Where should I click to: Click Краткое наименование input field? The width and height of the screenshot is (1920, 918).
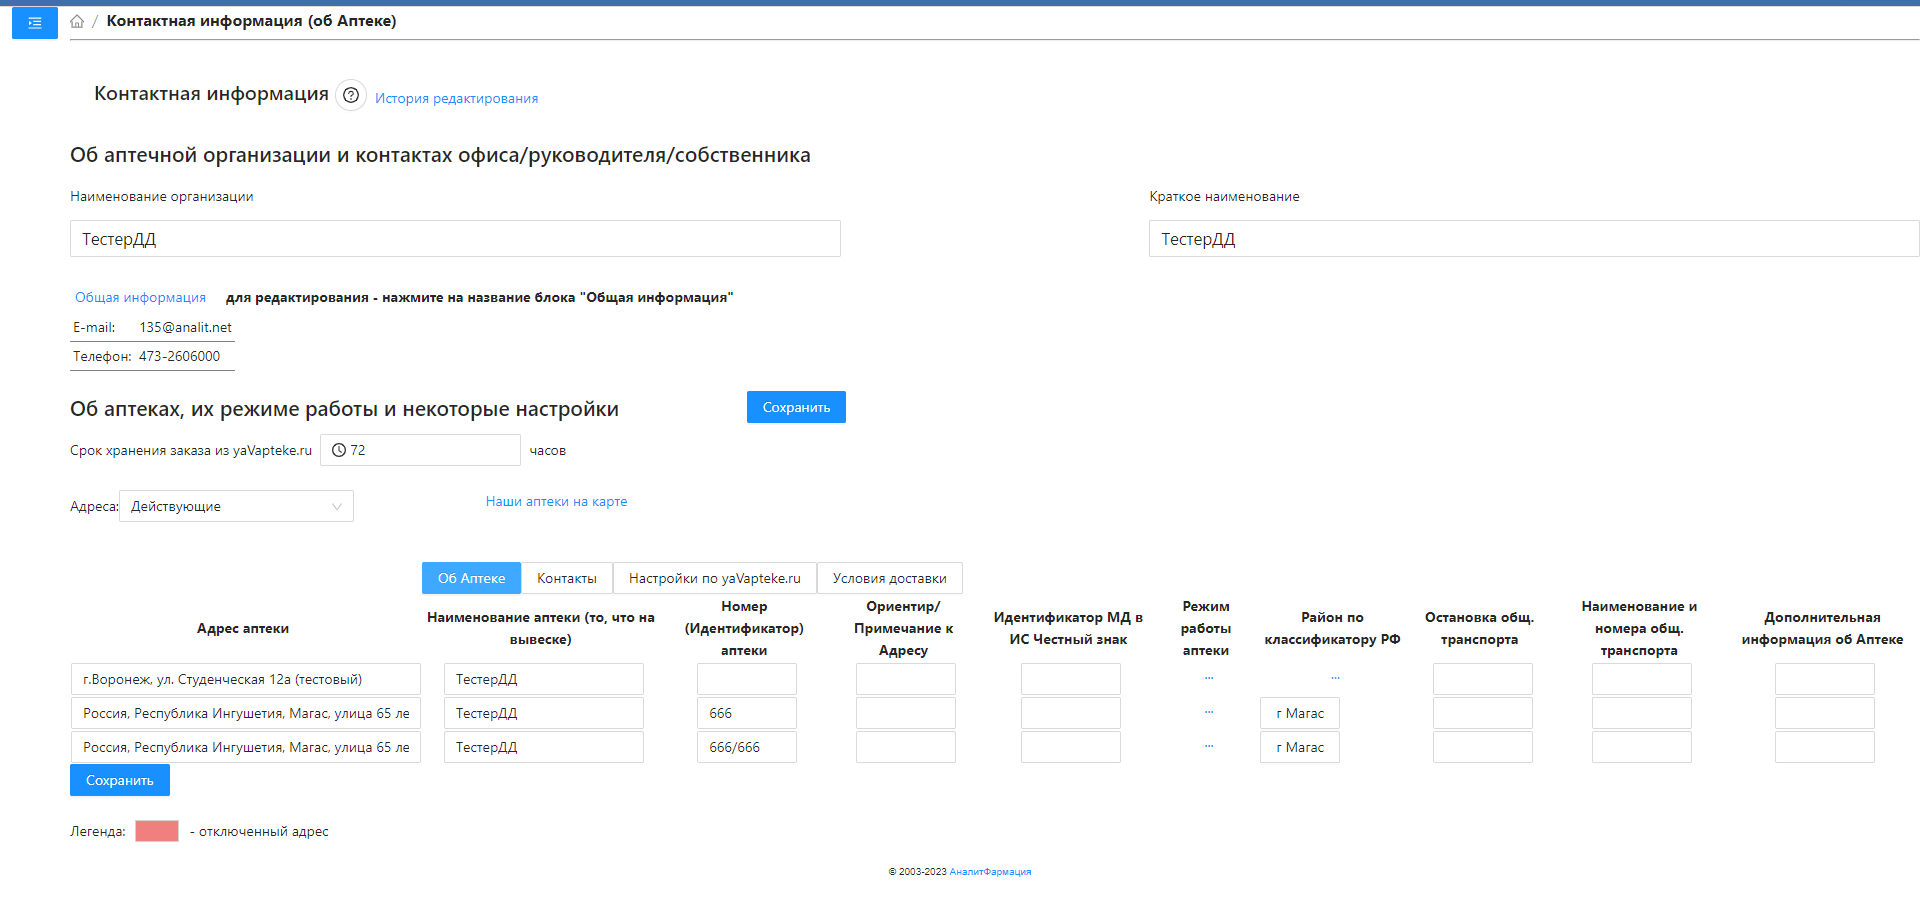[x=1534, y=239]
